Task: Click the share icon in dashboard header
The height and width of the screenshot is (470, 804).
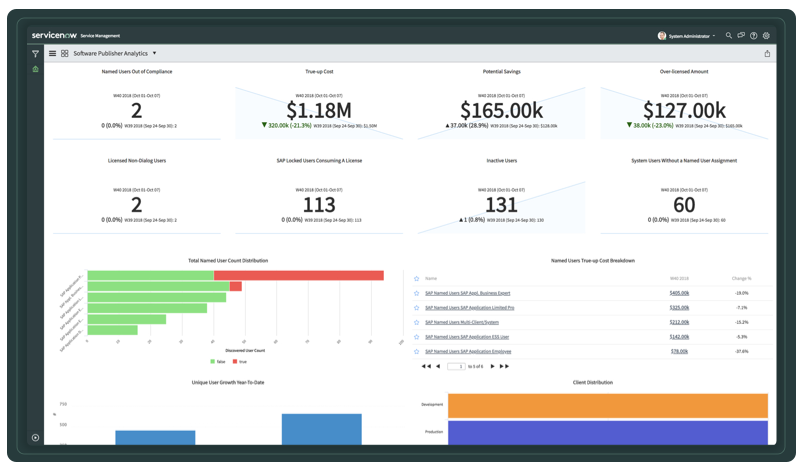Action: coord(767,53)
